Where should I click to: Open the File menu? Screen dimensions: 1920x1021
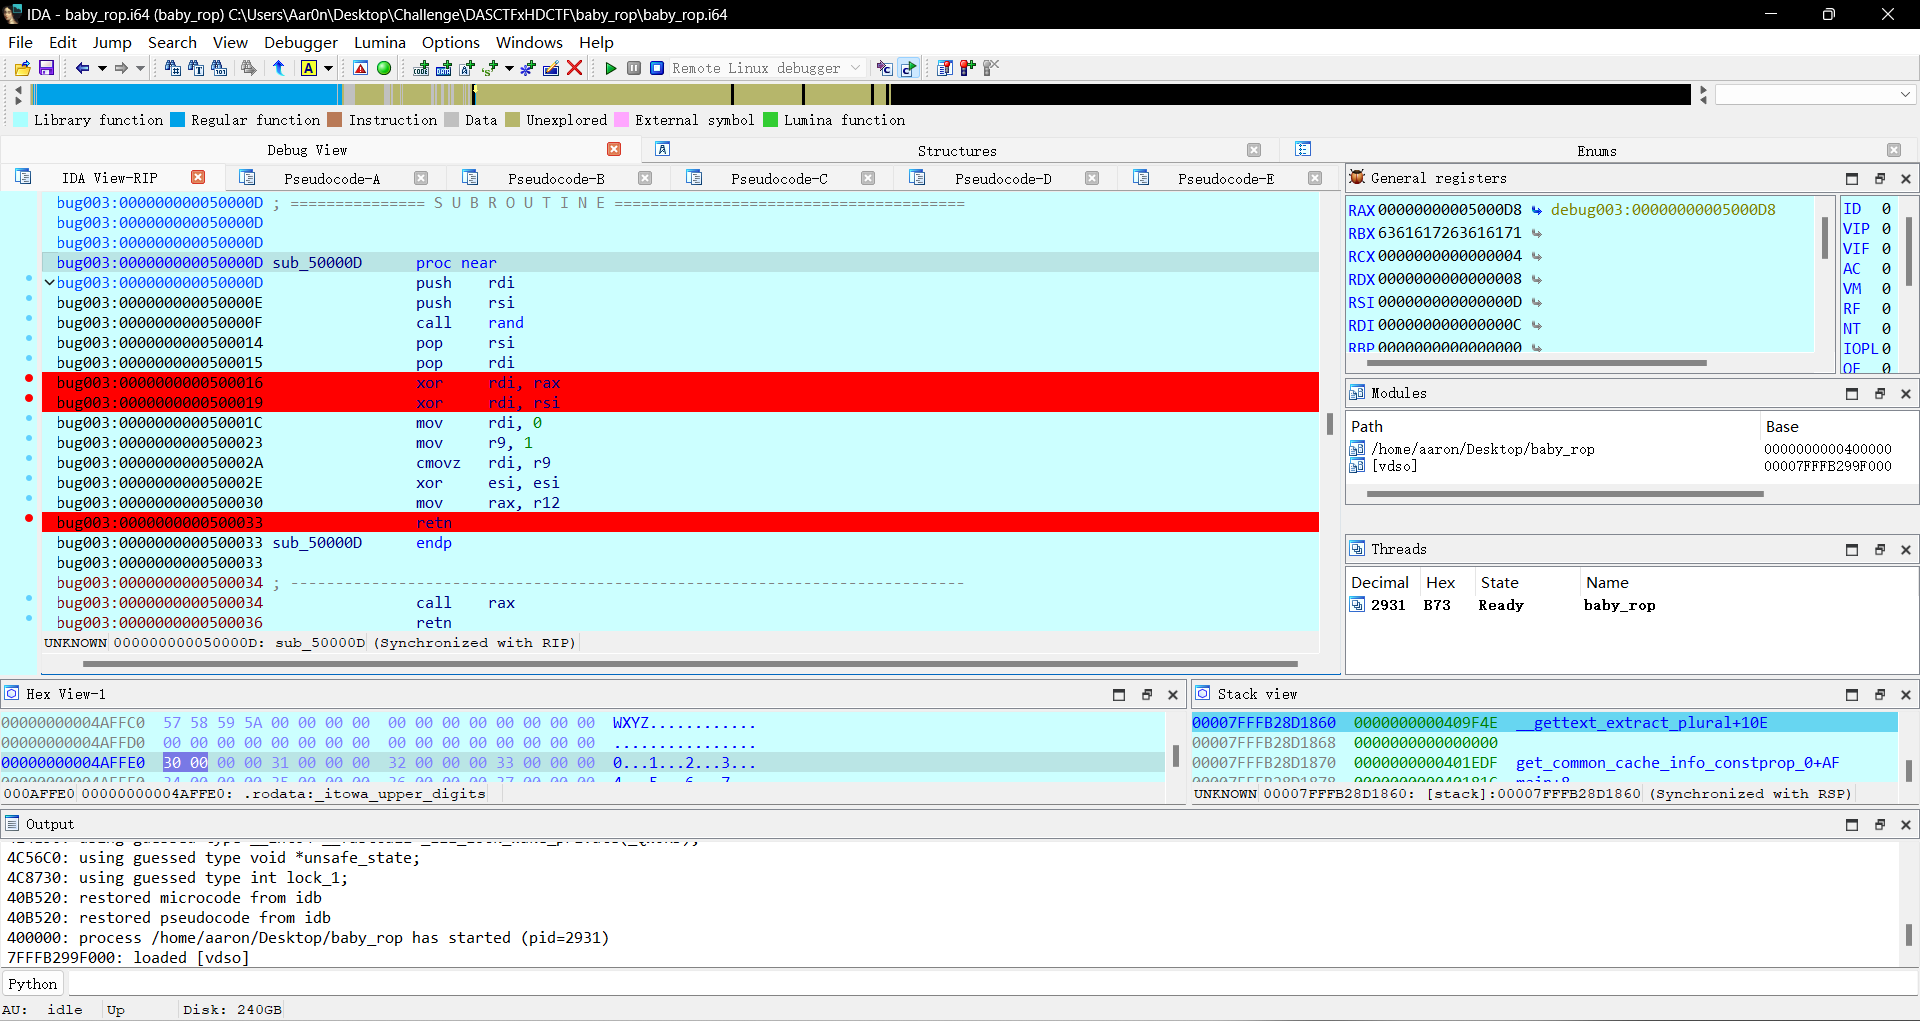pyautogui.click(x=20, y=42)
